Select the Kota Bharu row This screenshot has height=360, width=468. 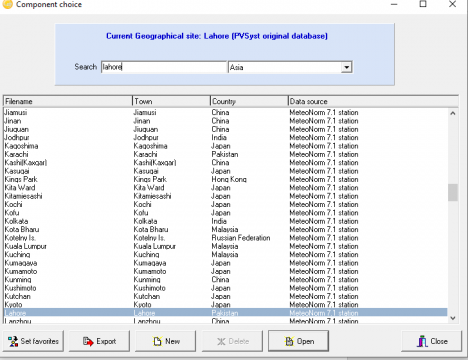click(225, 229)
